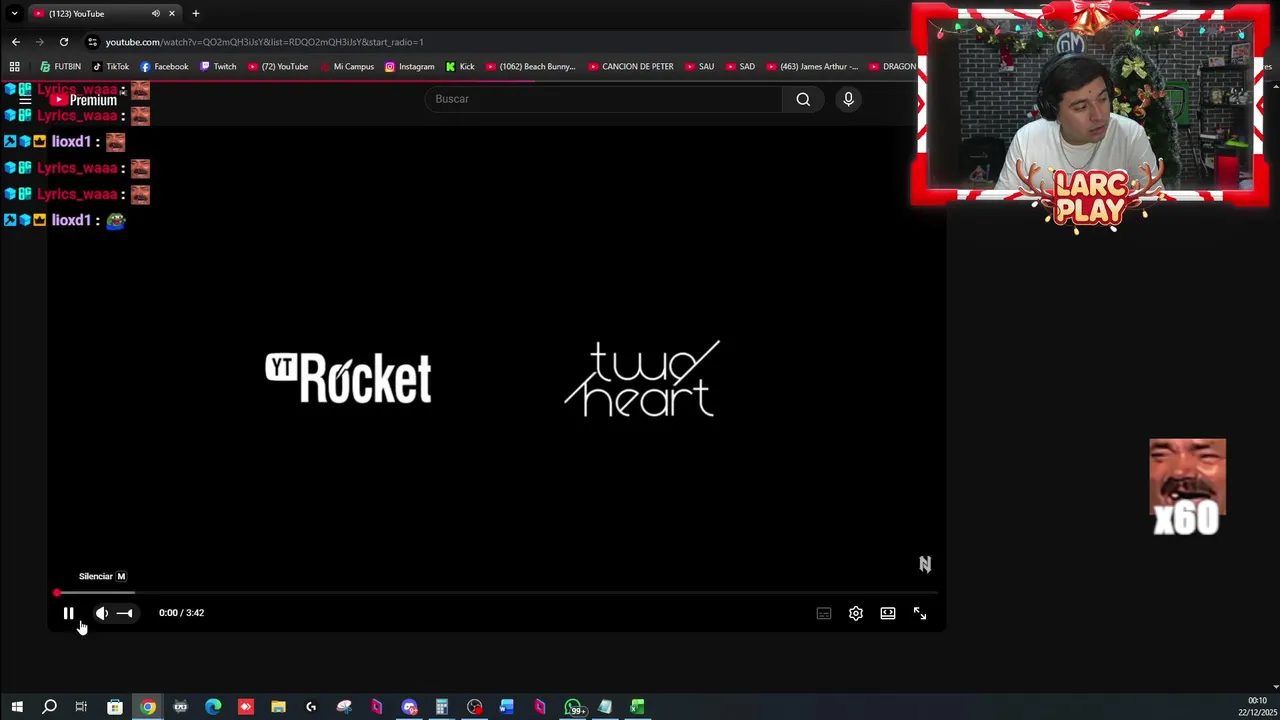Open Microsoft Word from taskbar

click(x=507, y=707)
